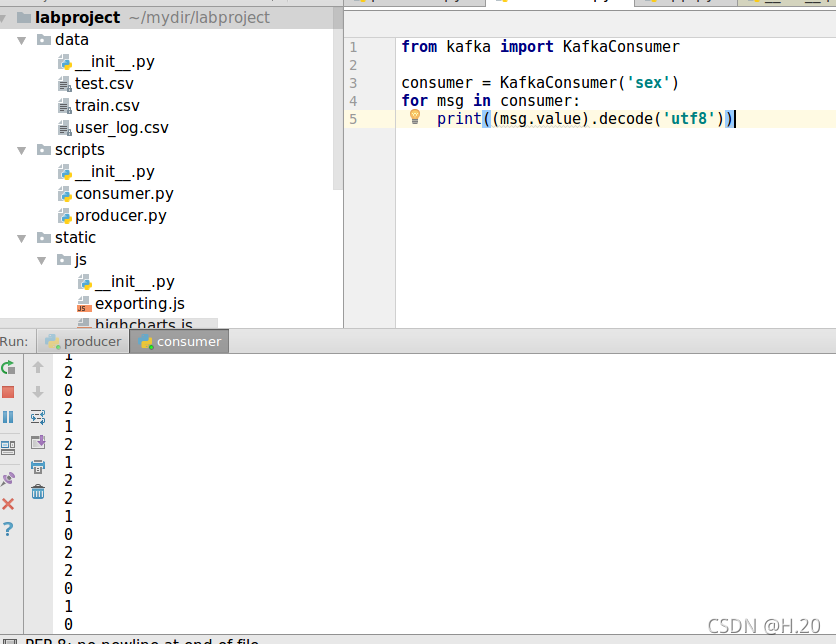Select the static folder icon
The image size is (836, 644).
pos(44,237)
